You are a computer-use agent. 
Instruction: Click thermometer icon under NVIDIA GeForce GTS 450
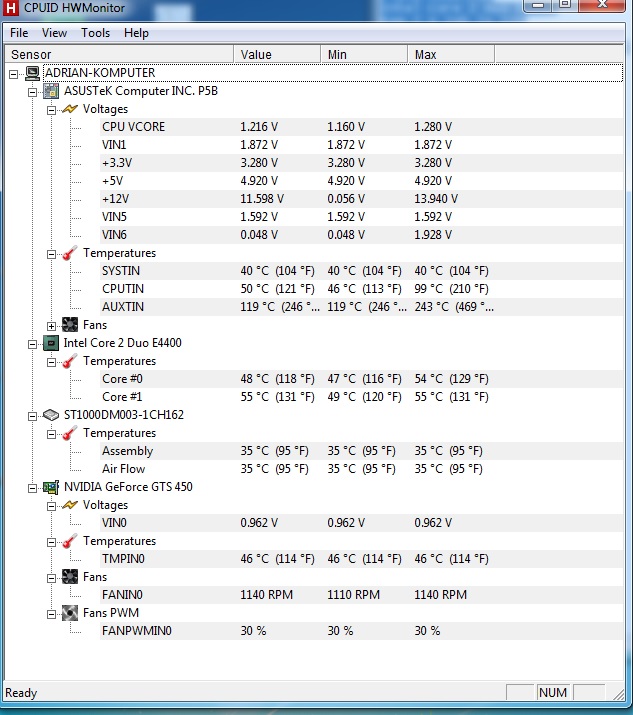click(x=70, y=541)
